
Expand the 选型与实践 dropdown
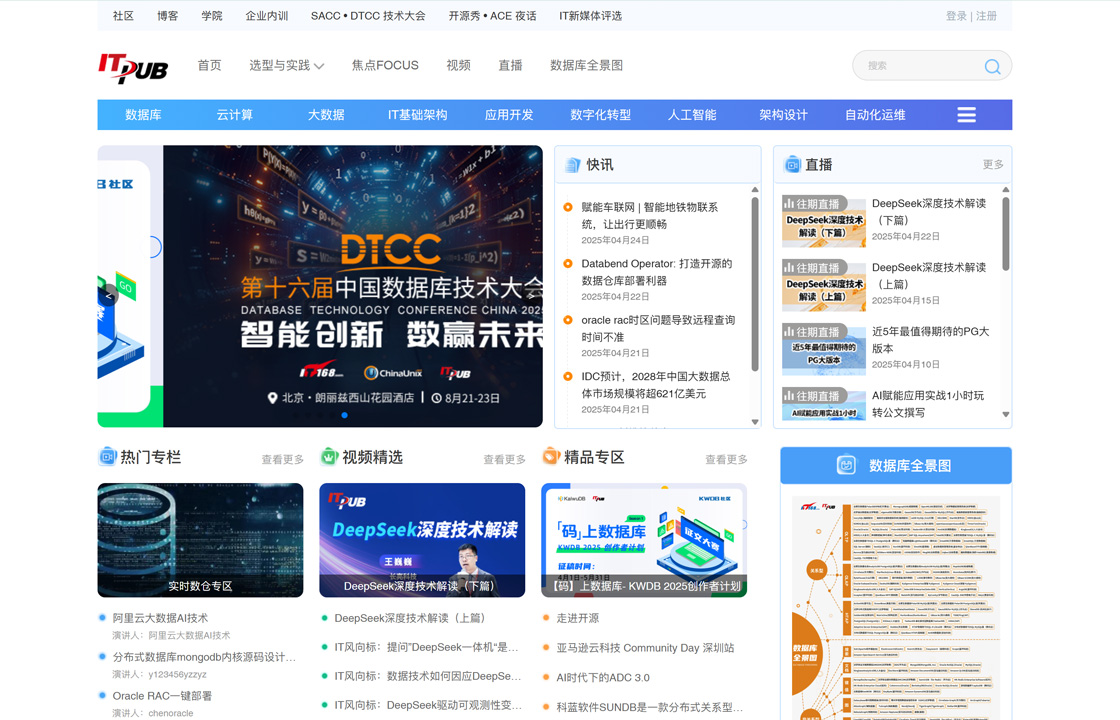tap(286, 66)
